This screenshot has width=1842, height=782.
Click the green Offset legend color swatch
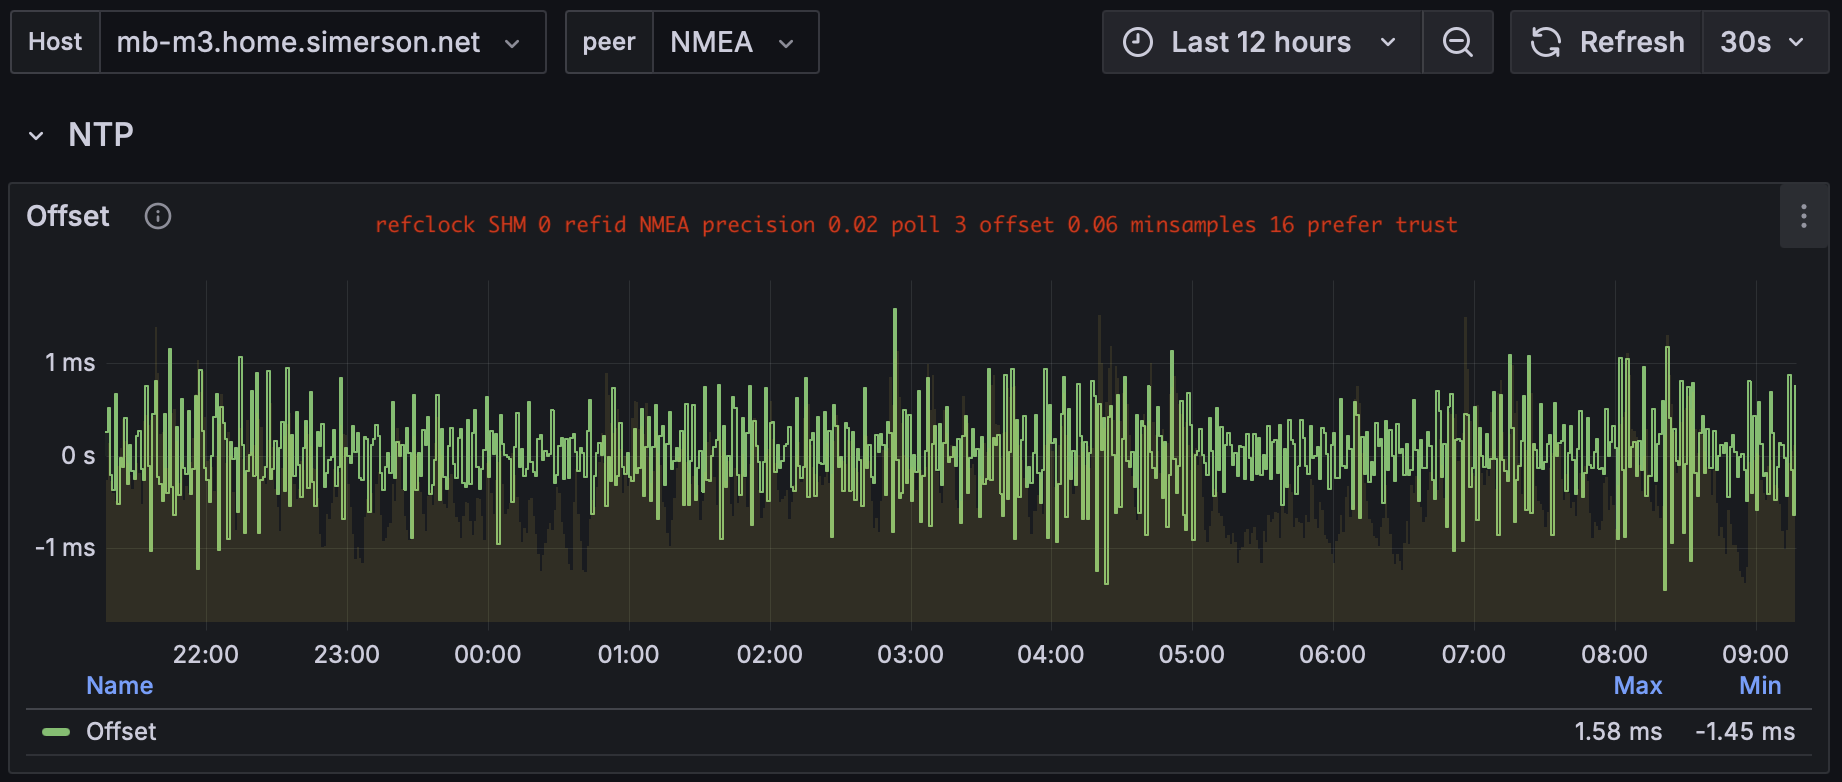click(56, 732)
